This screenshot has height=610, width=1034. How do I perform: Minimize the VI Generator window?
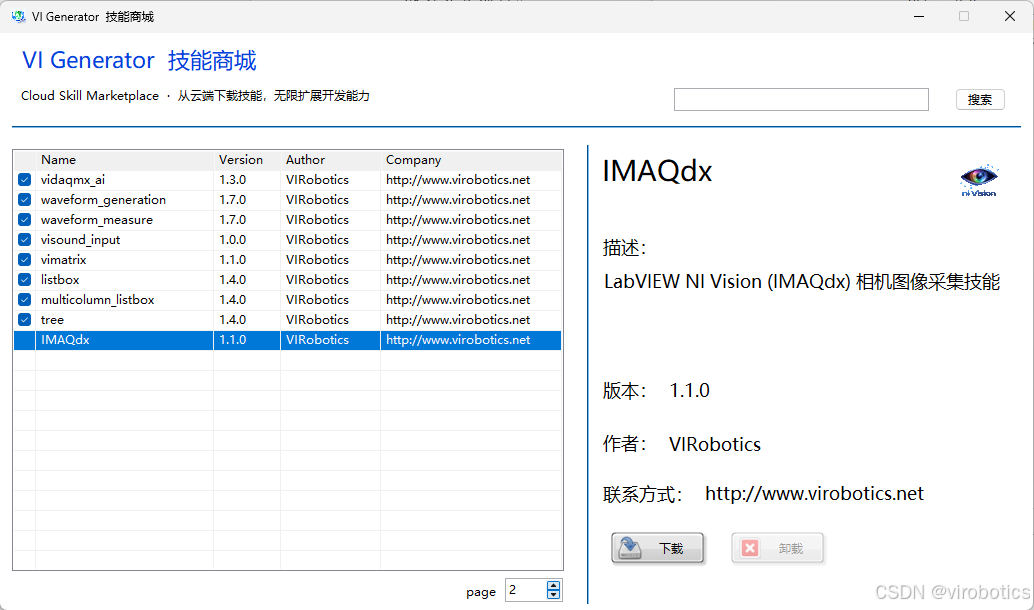(919, 16)
